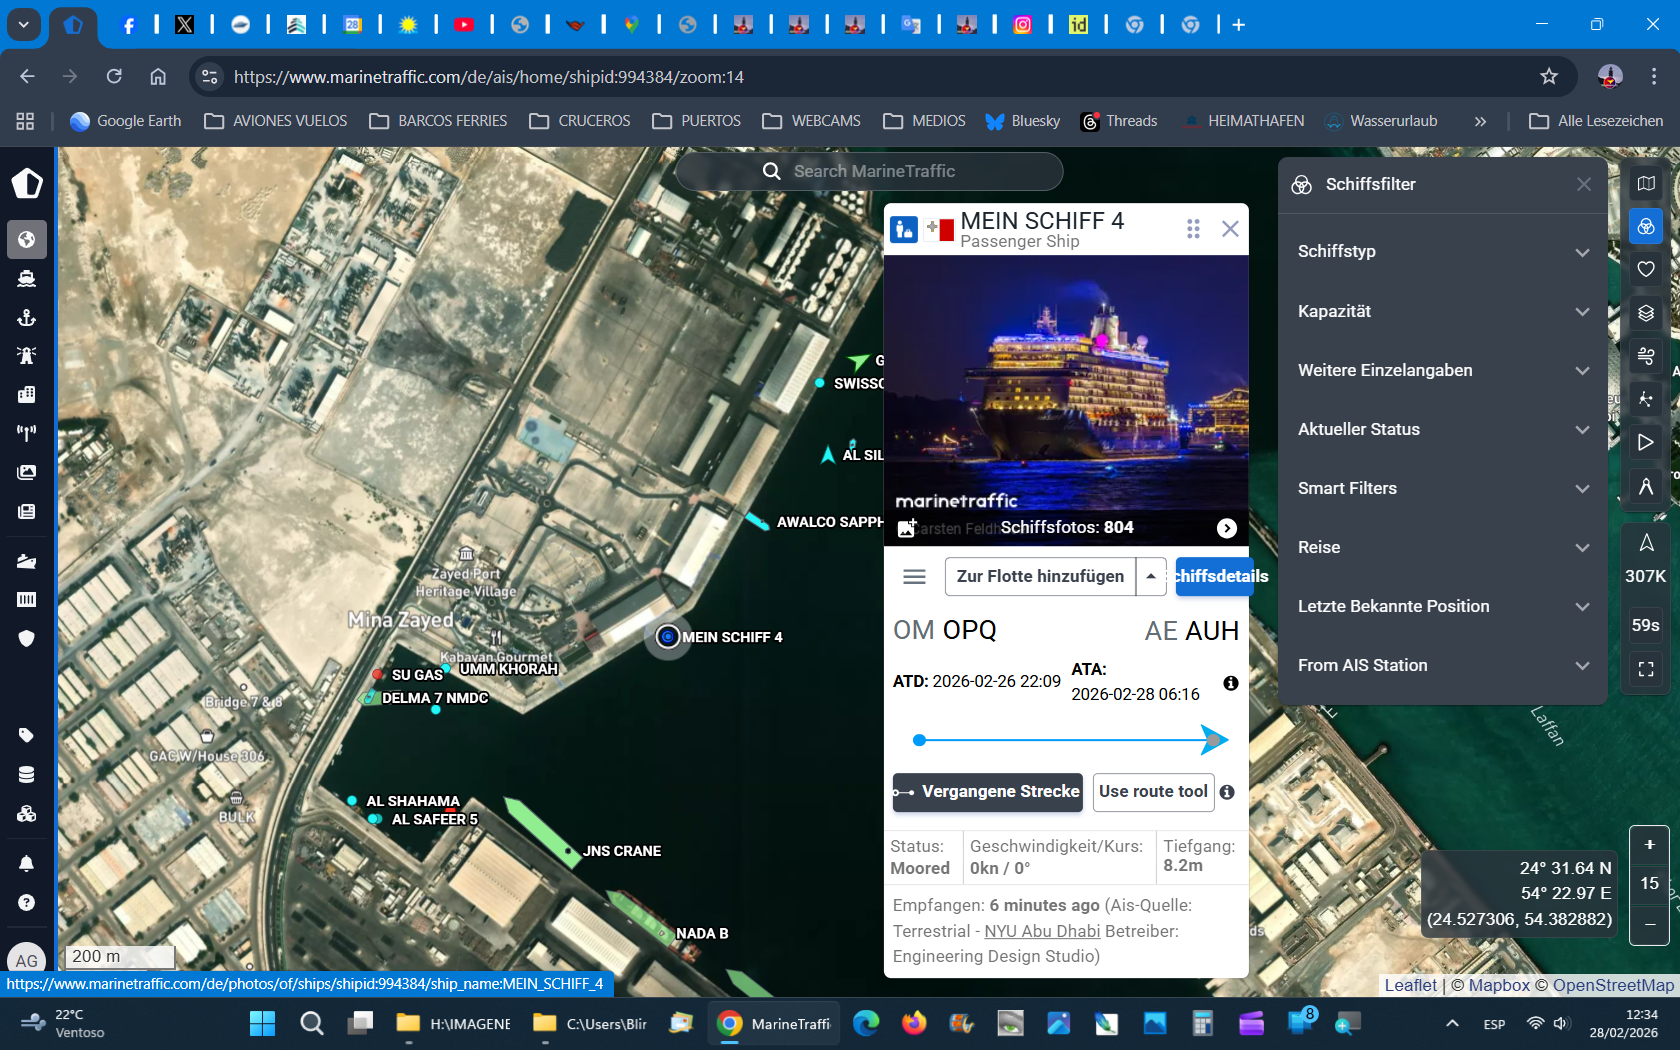Viewport: 1680px width, 1050px height.
Task: Click the weather wind icon on right toolbar
Action: (1645, 356)
